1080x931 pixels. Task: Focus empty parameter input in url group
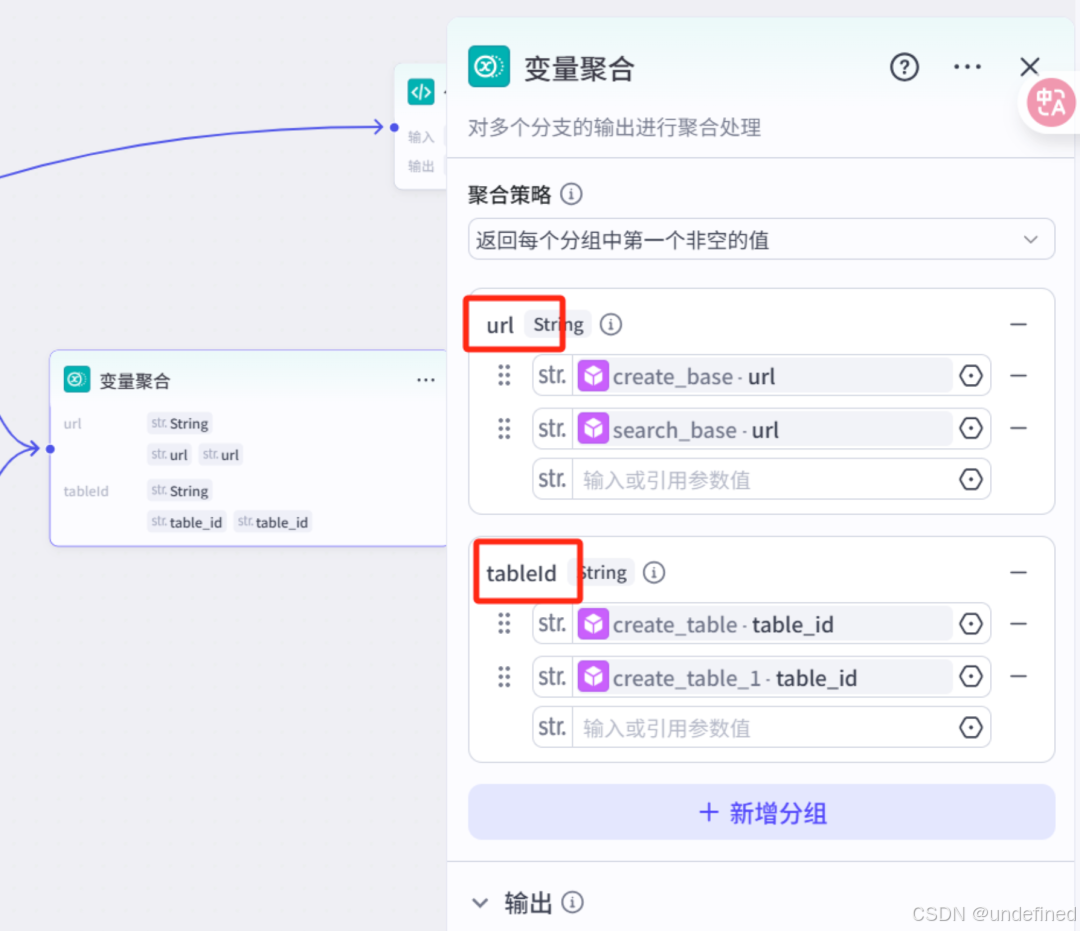pyautogui.click(x=761, y=479)
